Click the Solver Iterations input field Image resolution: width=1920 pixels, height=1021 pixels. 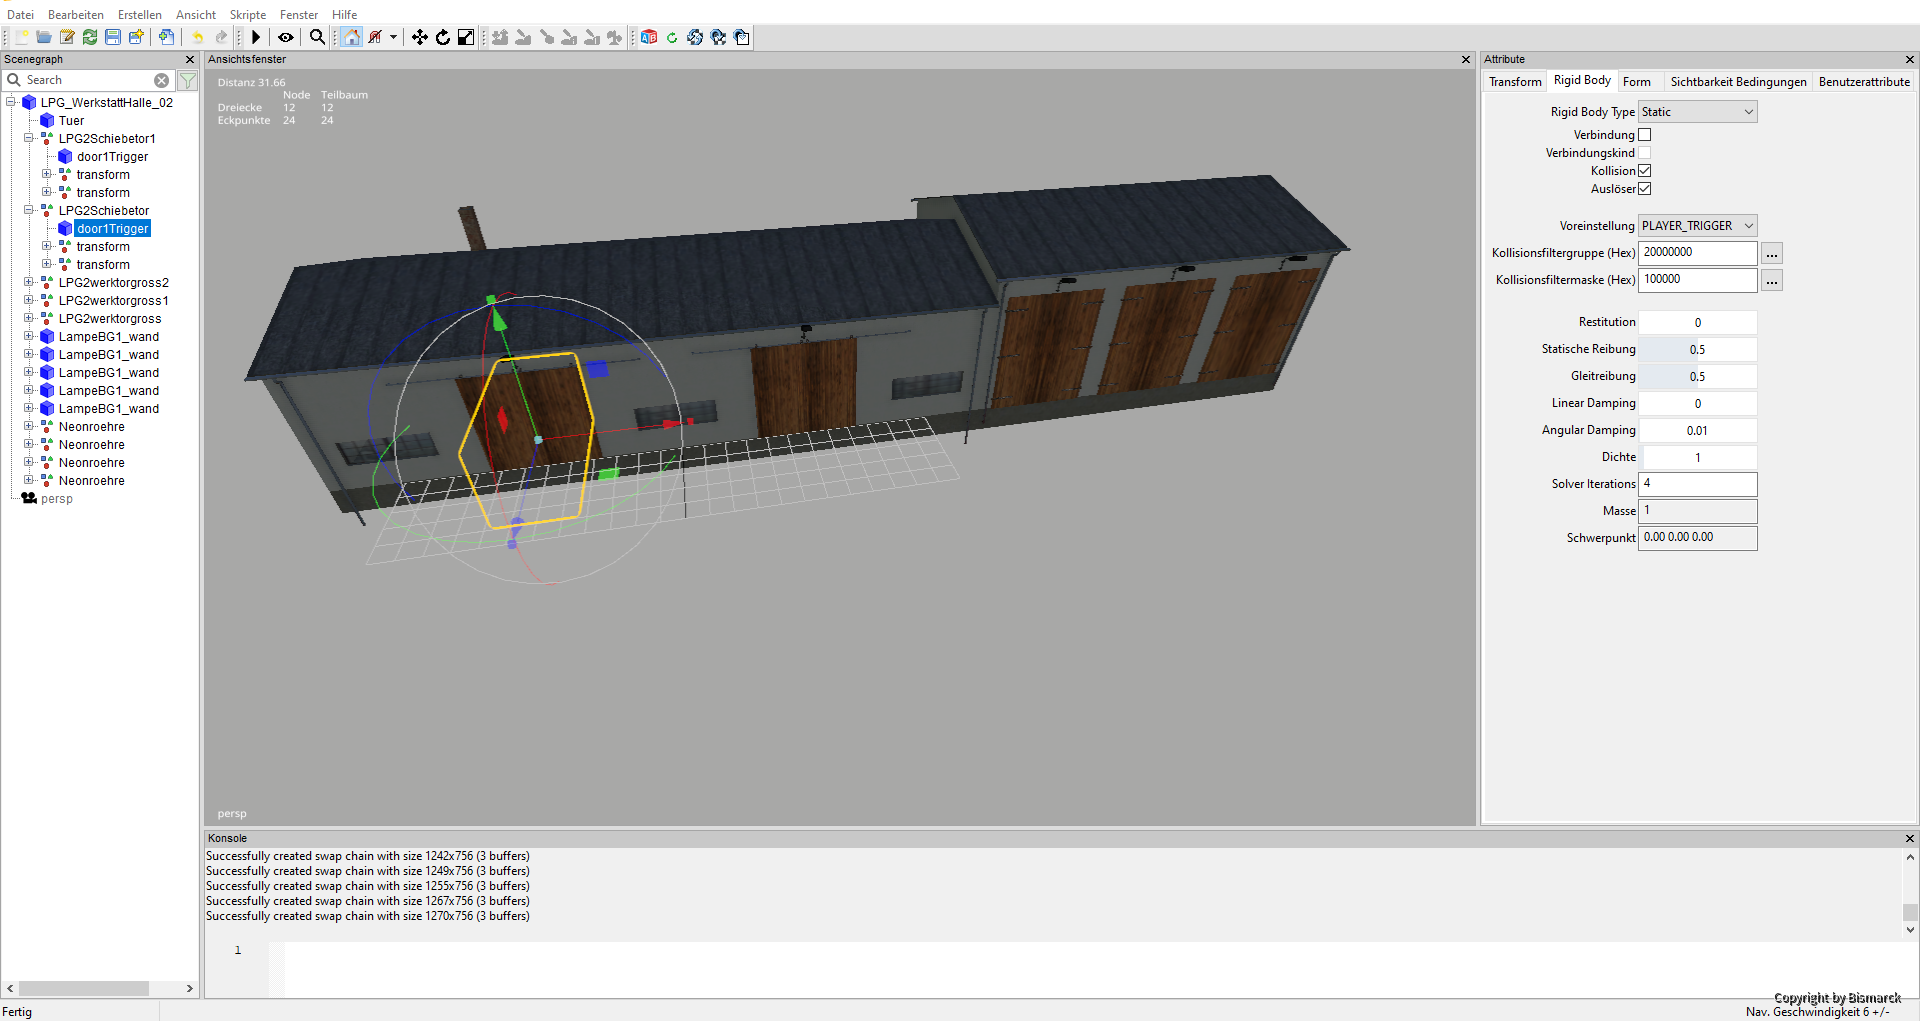(x=1697, y=484)
